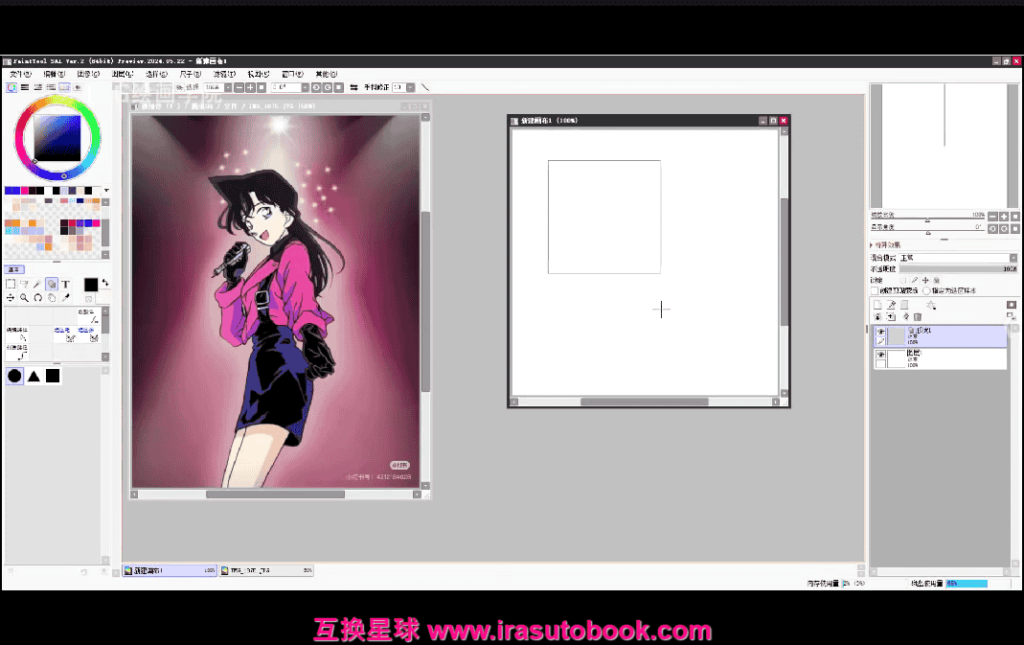Toggle color wheel panel visibility

pyautogui.click(x=12, y=87)
